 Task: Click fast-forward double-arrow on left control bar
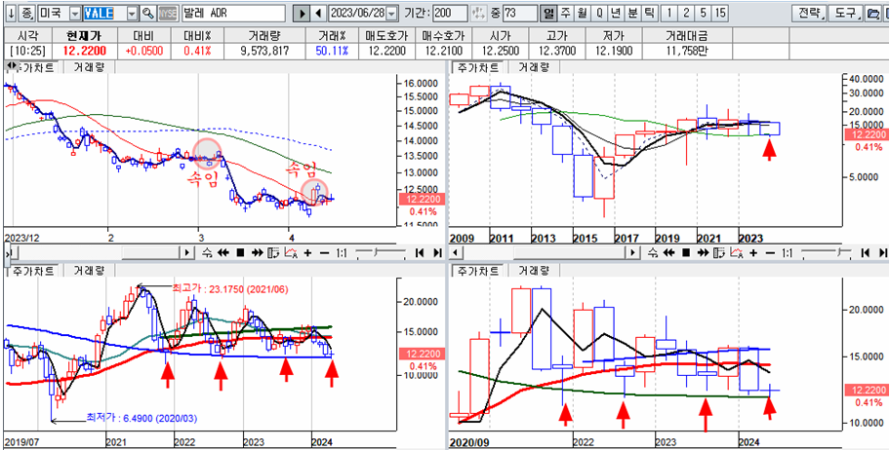(x=257, y=253)
